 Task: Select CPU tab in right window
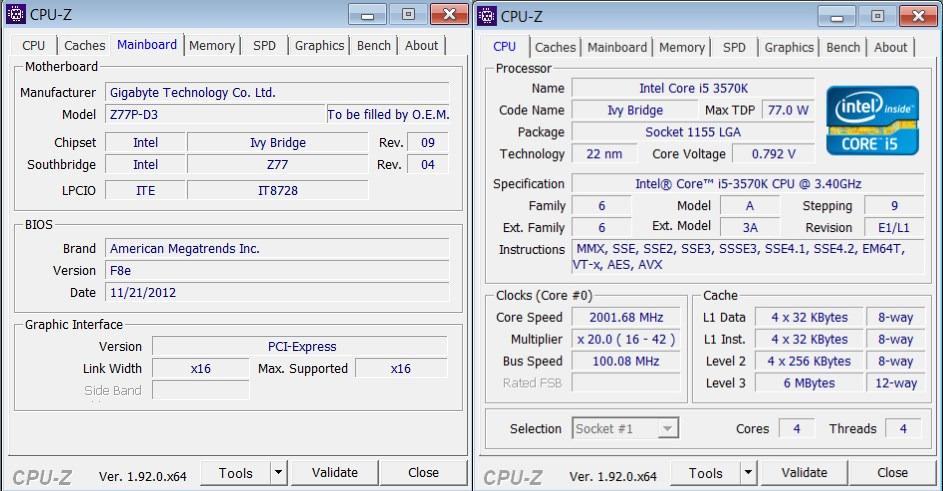(504, 46)
